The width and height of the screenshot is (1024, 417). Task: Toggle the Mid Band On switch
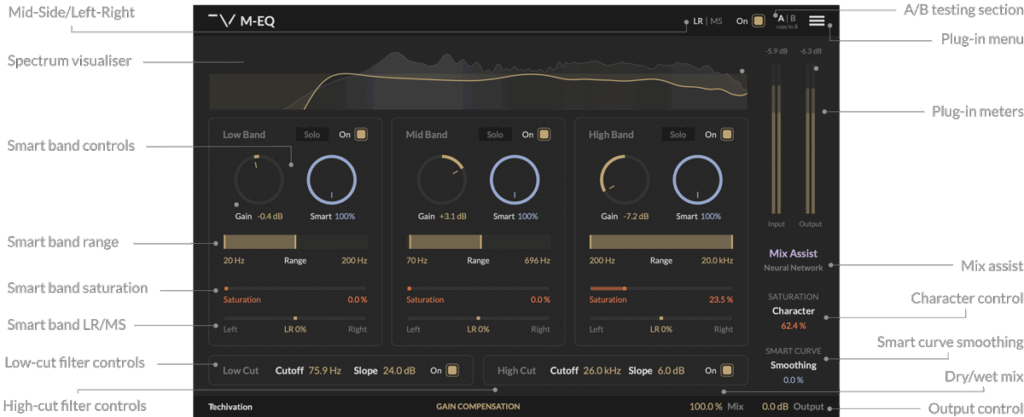tap(544, 134)
